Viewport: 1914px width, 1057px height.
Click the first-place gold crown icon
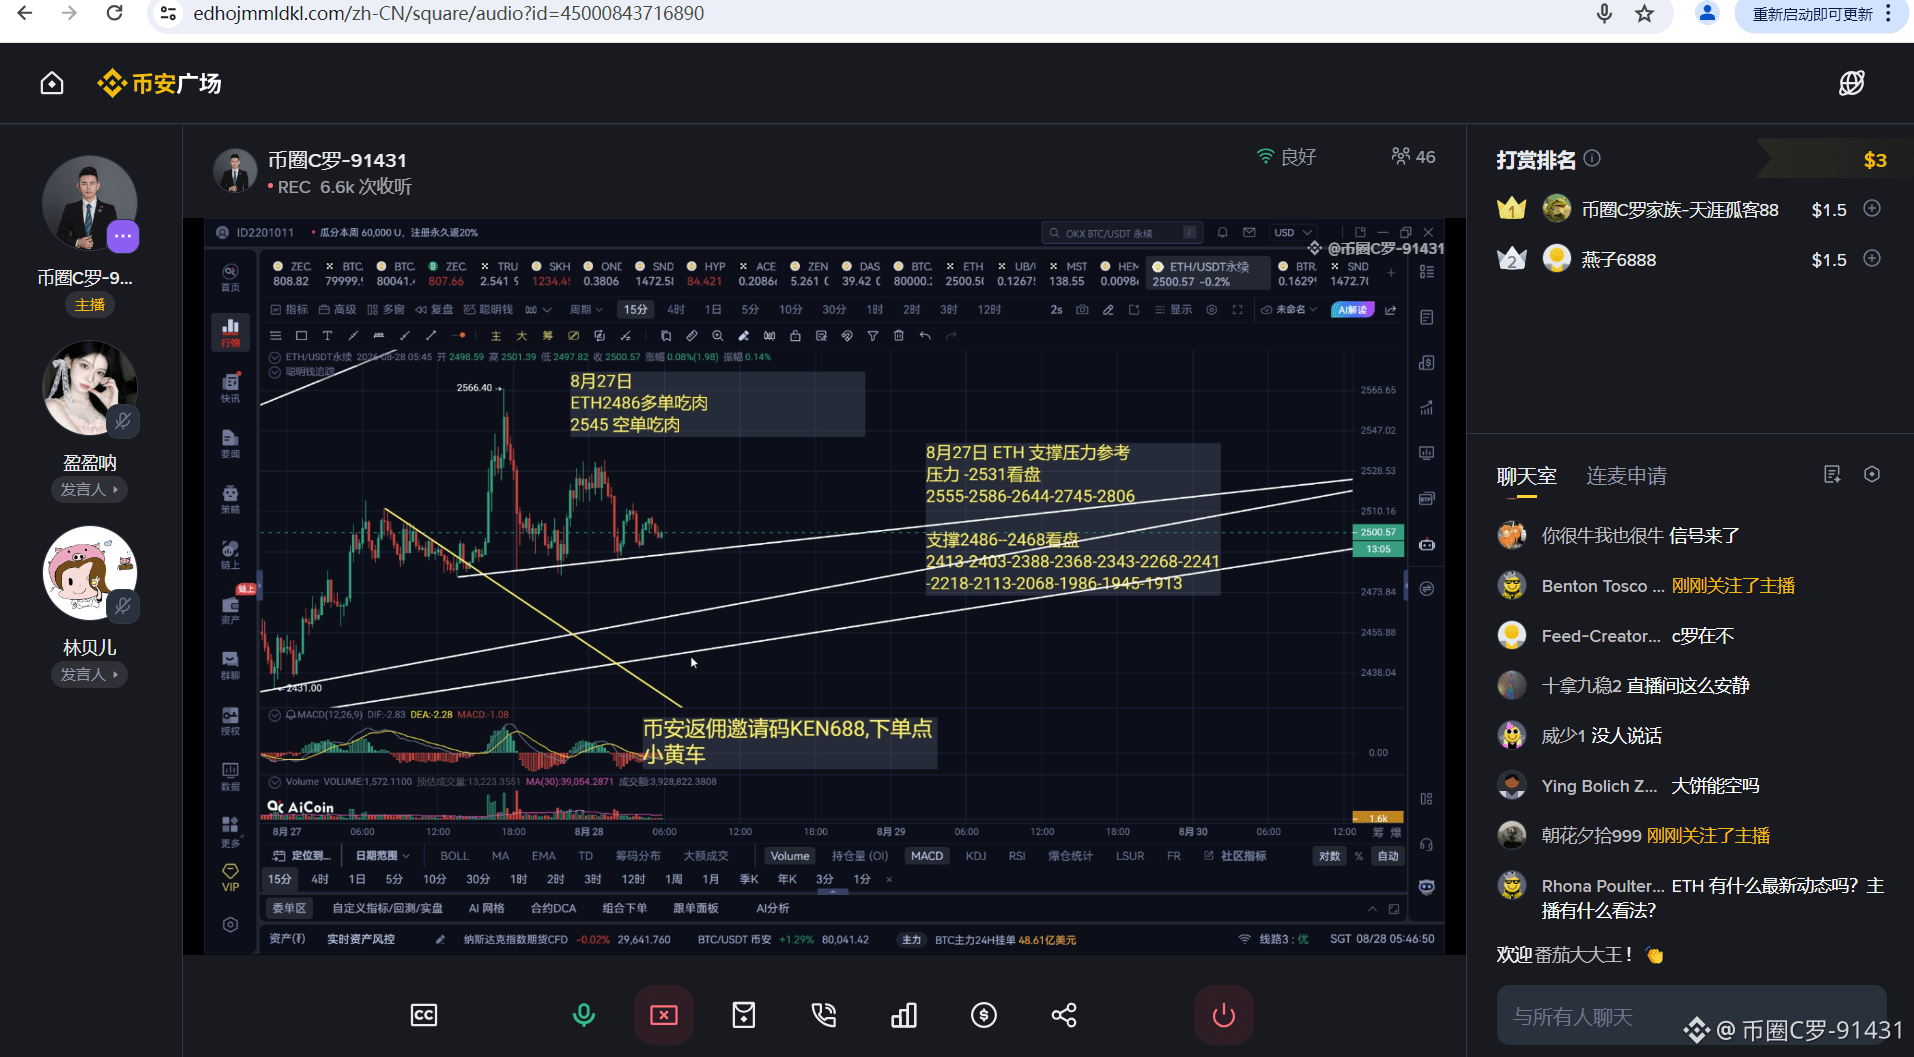[x=1511, y=209]
